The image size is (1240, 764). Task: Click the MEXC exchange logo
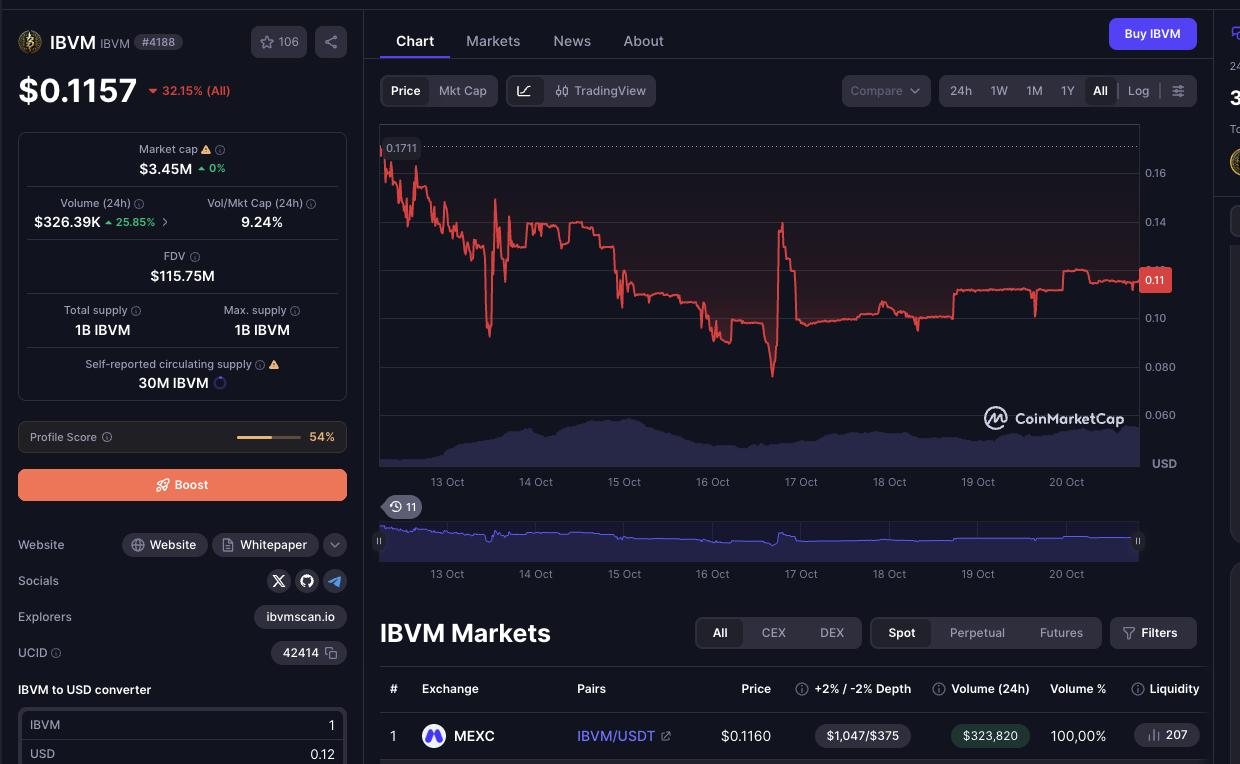click(433, 736)
